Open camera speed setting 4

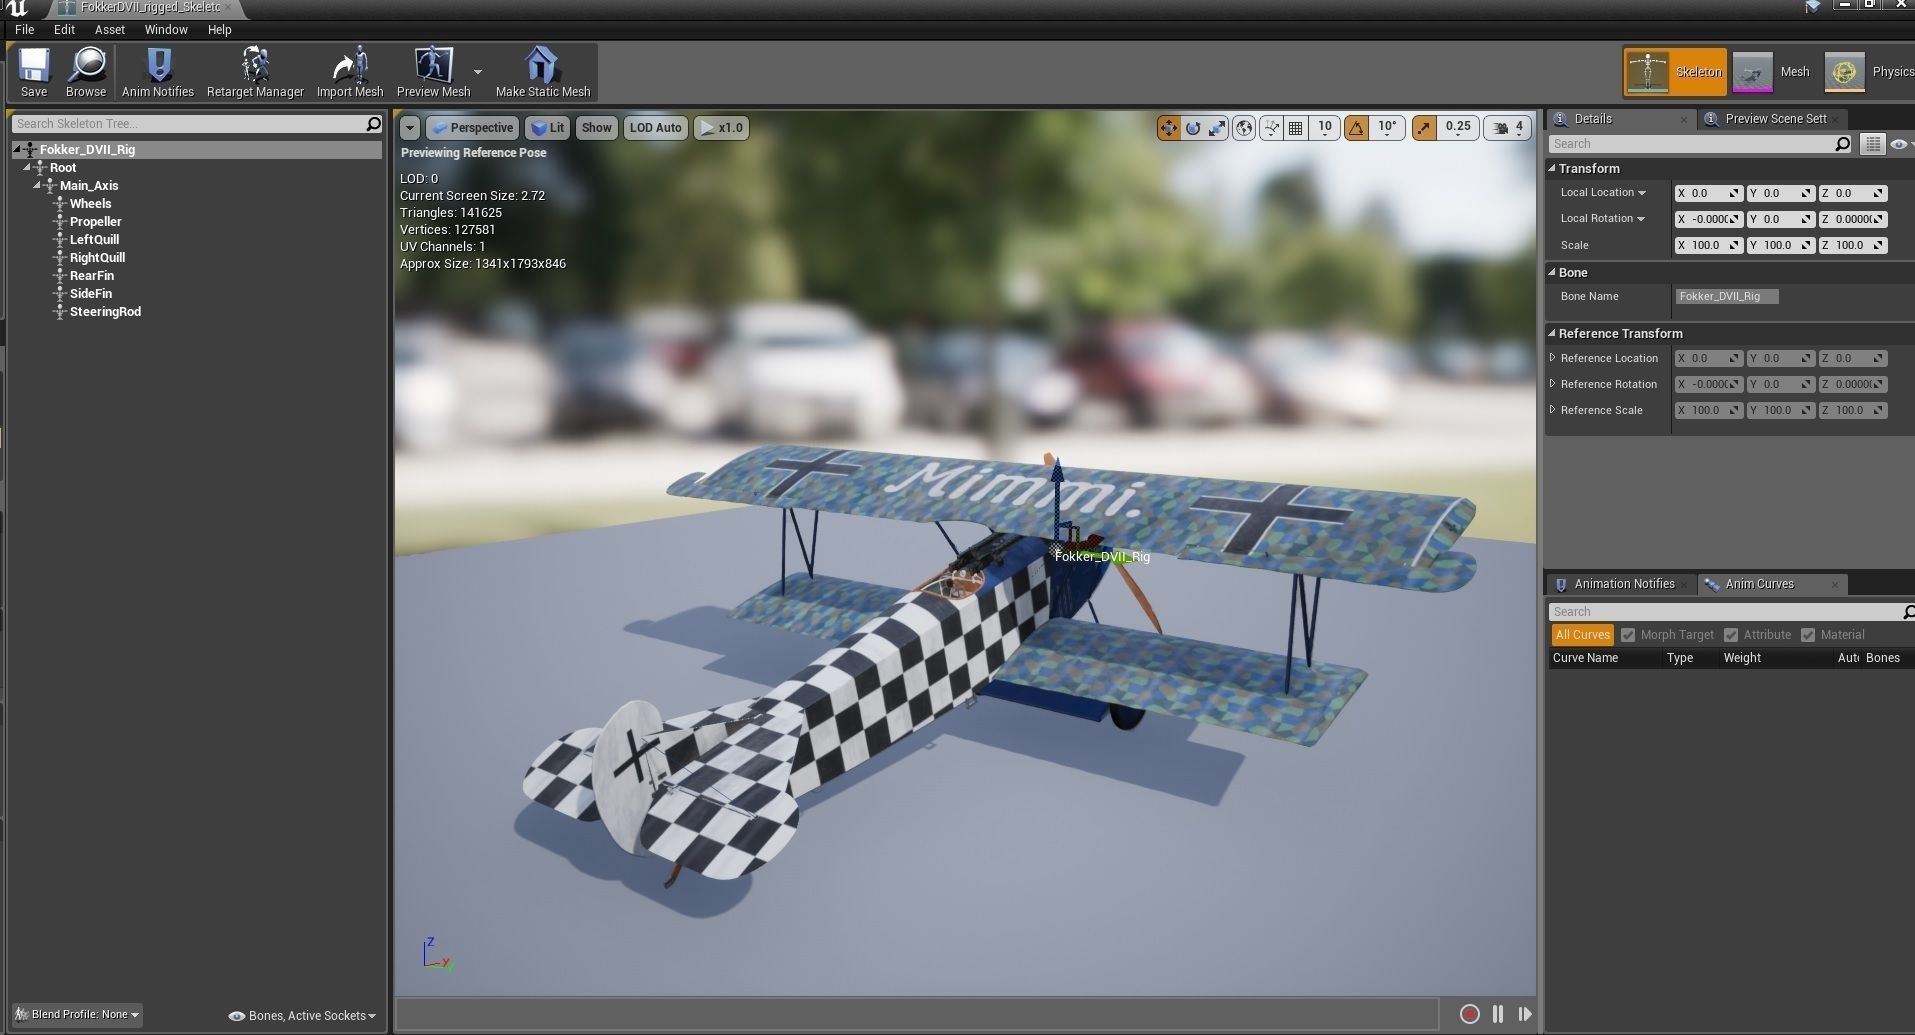1507,128
